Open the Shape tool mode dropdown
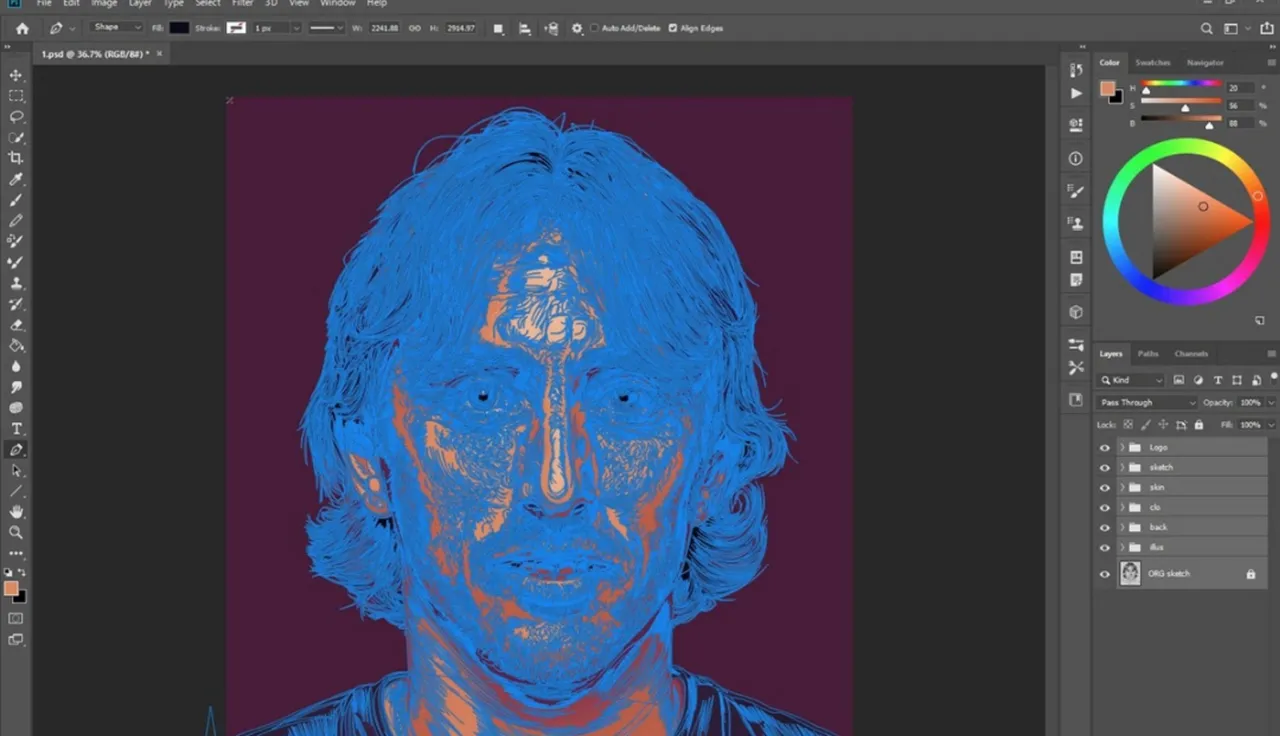Screen dimensions: 1280x736 117,28
